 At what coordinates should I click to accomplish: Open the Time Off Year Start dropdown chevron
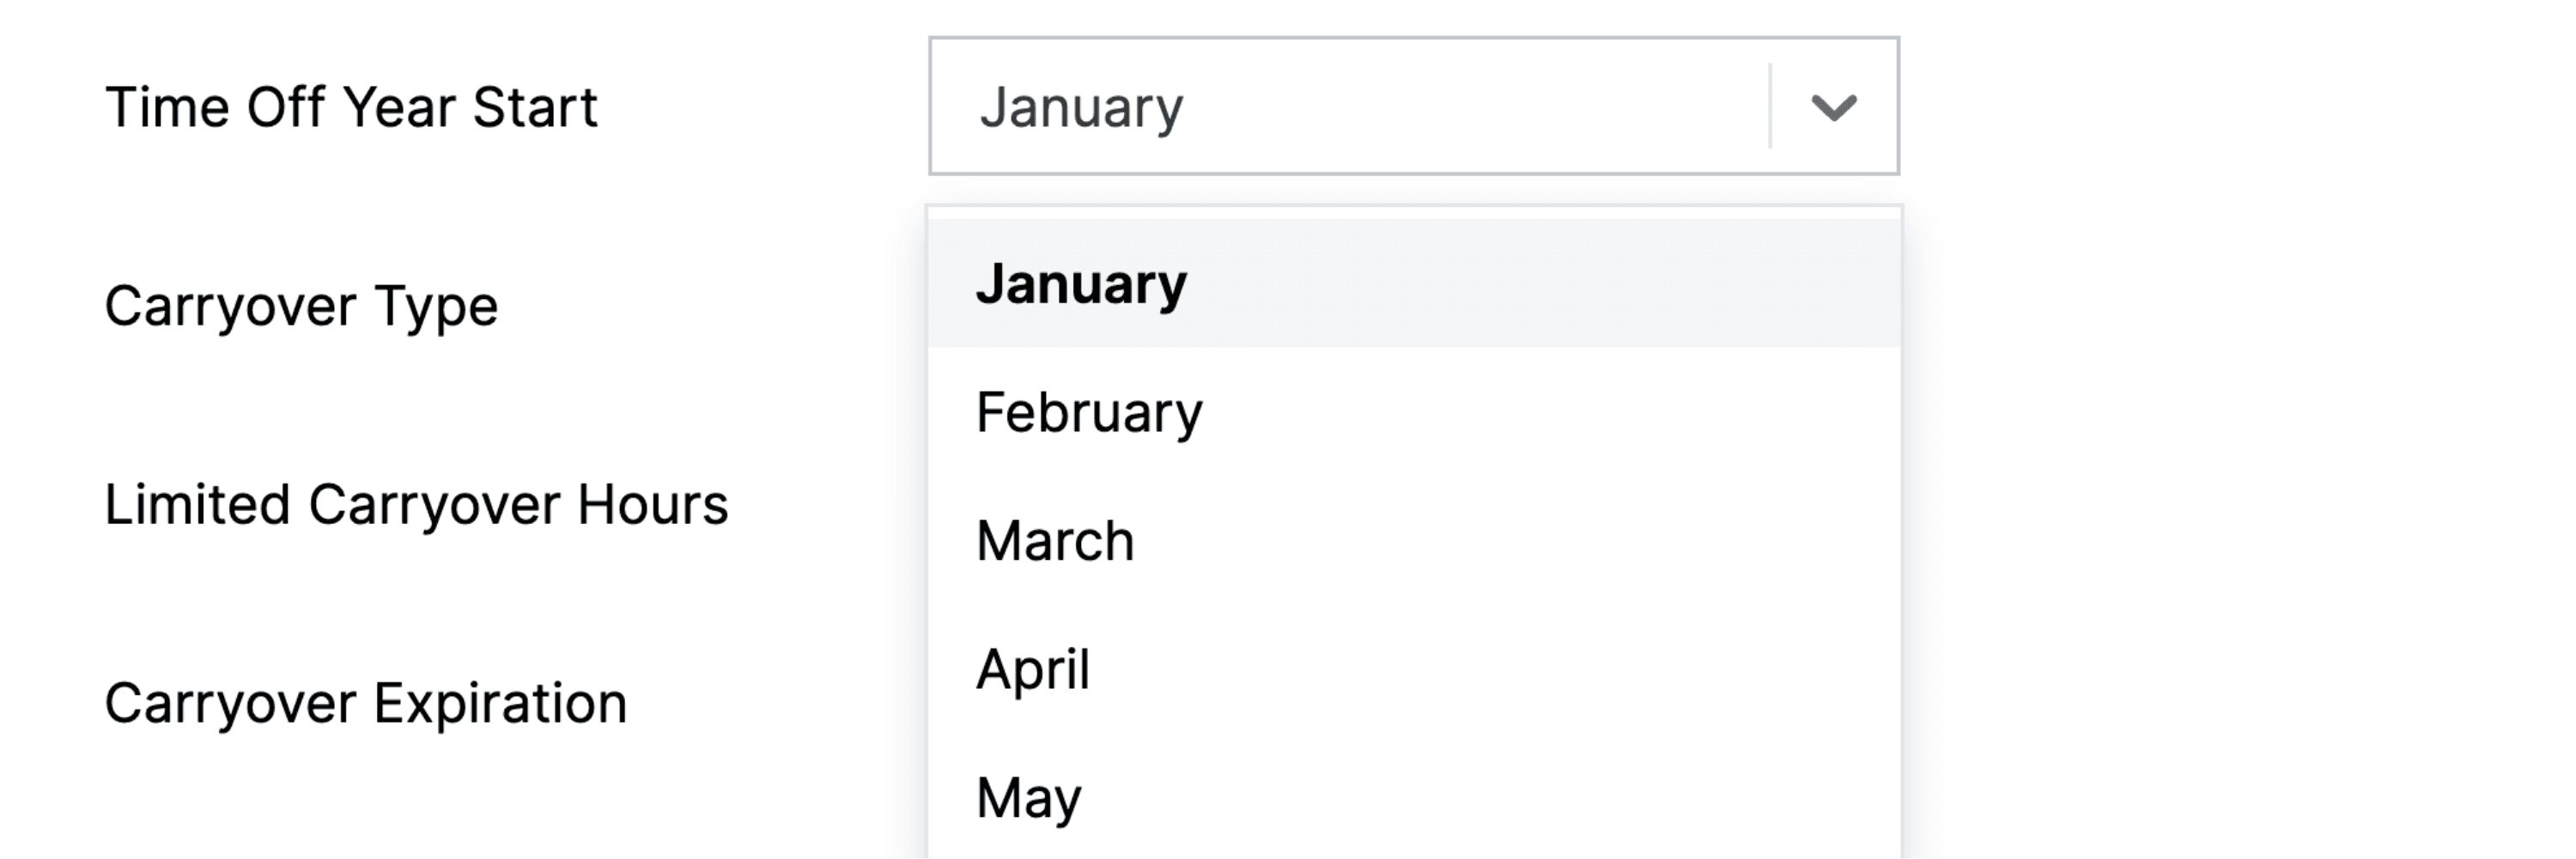click(1836, 107)
